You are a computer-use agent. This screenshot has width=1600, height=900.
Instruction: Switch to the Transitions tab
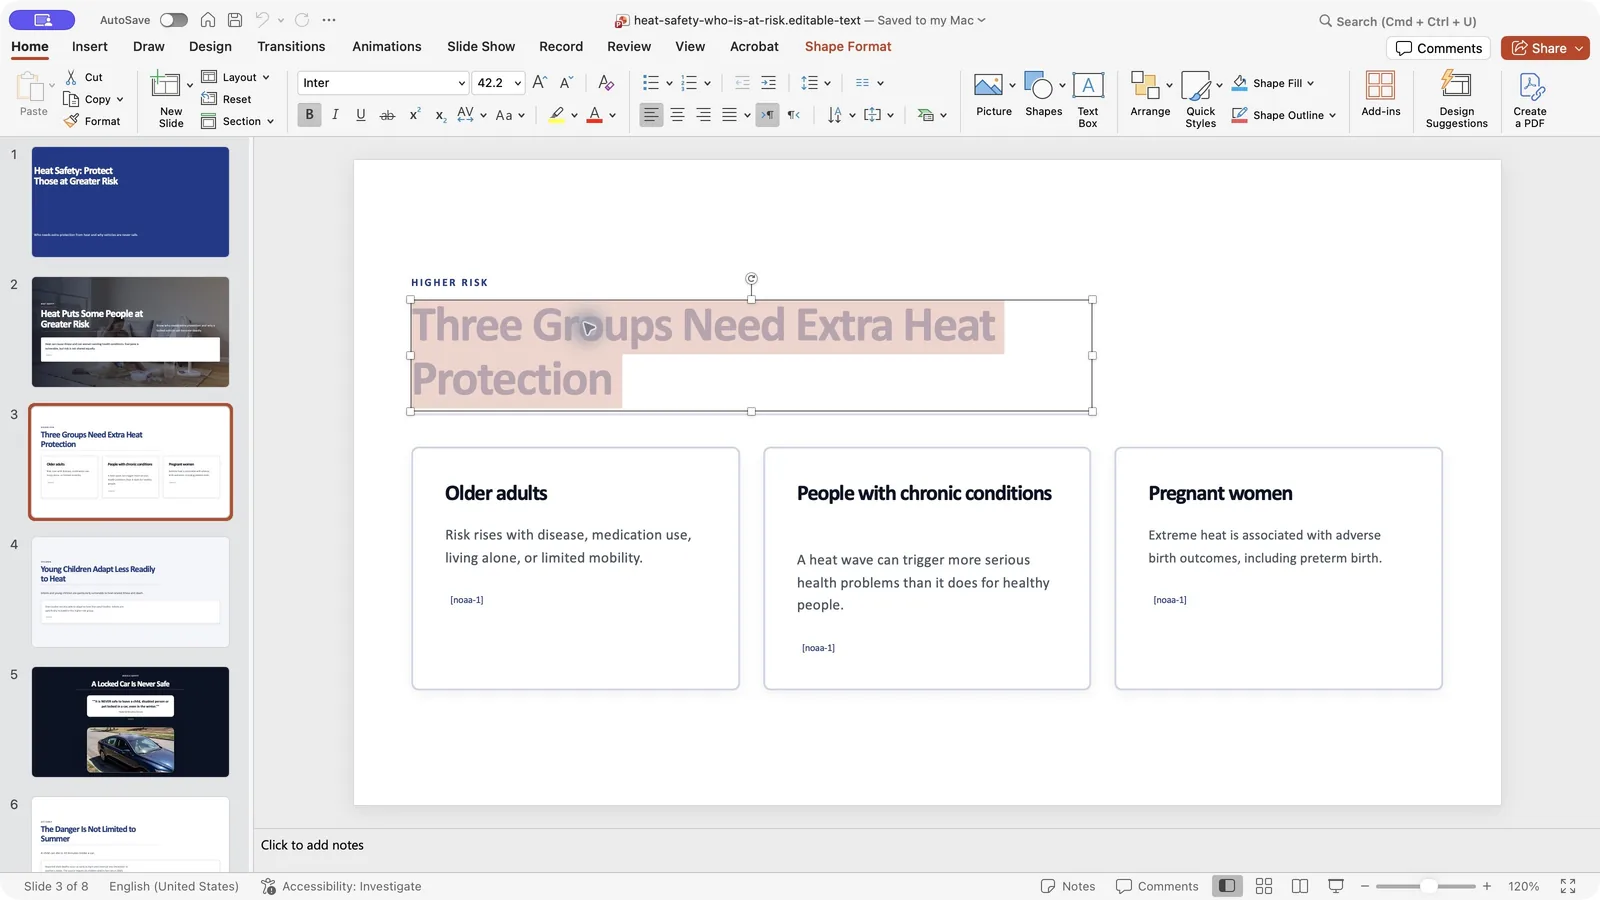point(291,46)
